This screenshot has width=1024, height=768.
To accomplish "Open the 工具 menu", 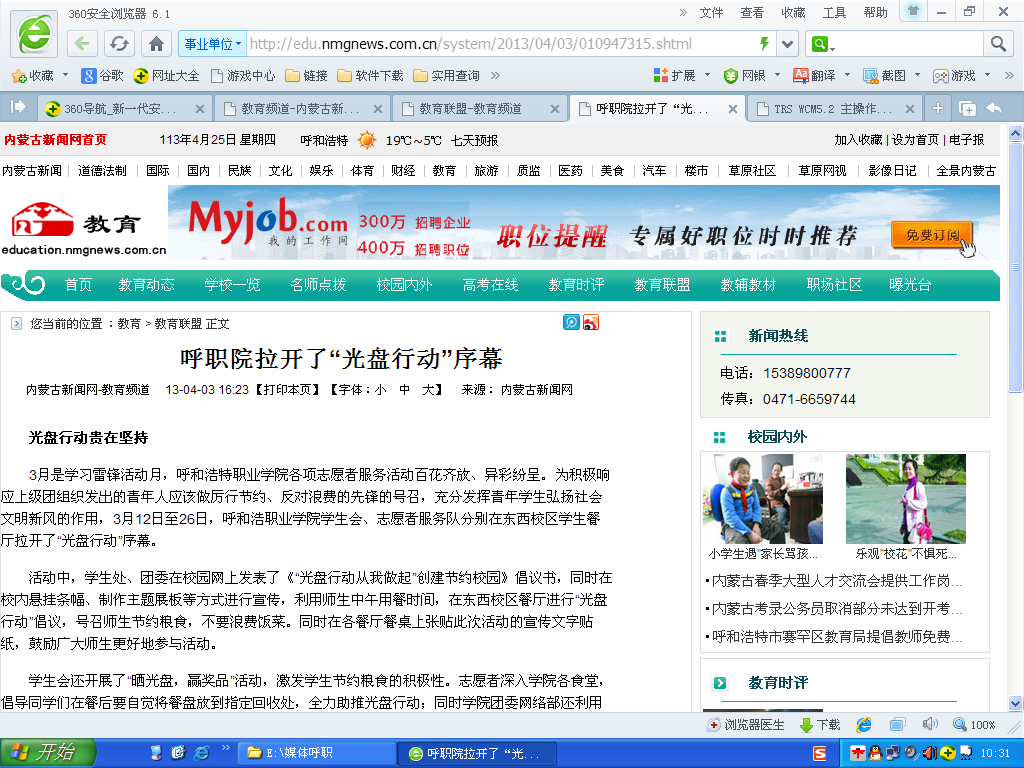I will pyautogui.click(x=834, y=12).
